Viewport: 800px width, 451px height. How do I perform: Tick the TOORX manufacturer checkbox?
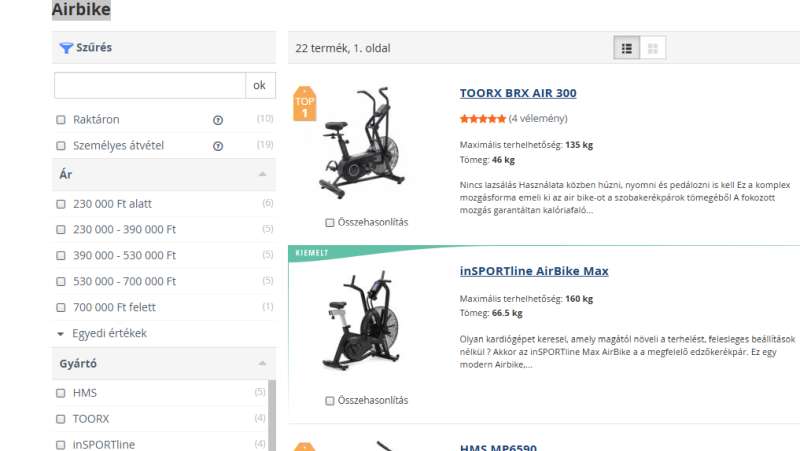[x=61, y=419]
